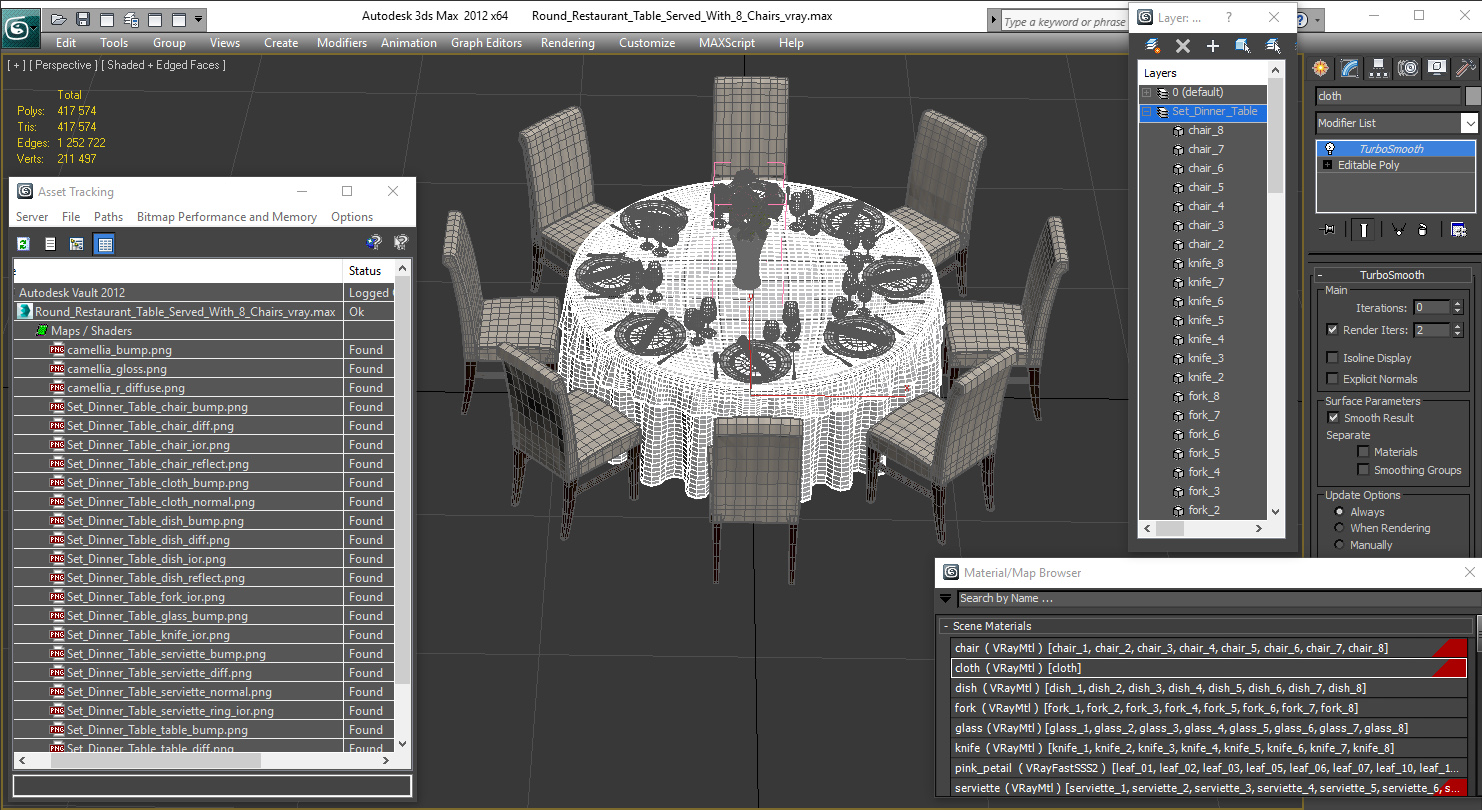Click Delete Layer X icon in Layer window
Viewport: 1482px width, 810px height.
1183,46
